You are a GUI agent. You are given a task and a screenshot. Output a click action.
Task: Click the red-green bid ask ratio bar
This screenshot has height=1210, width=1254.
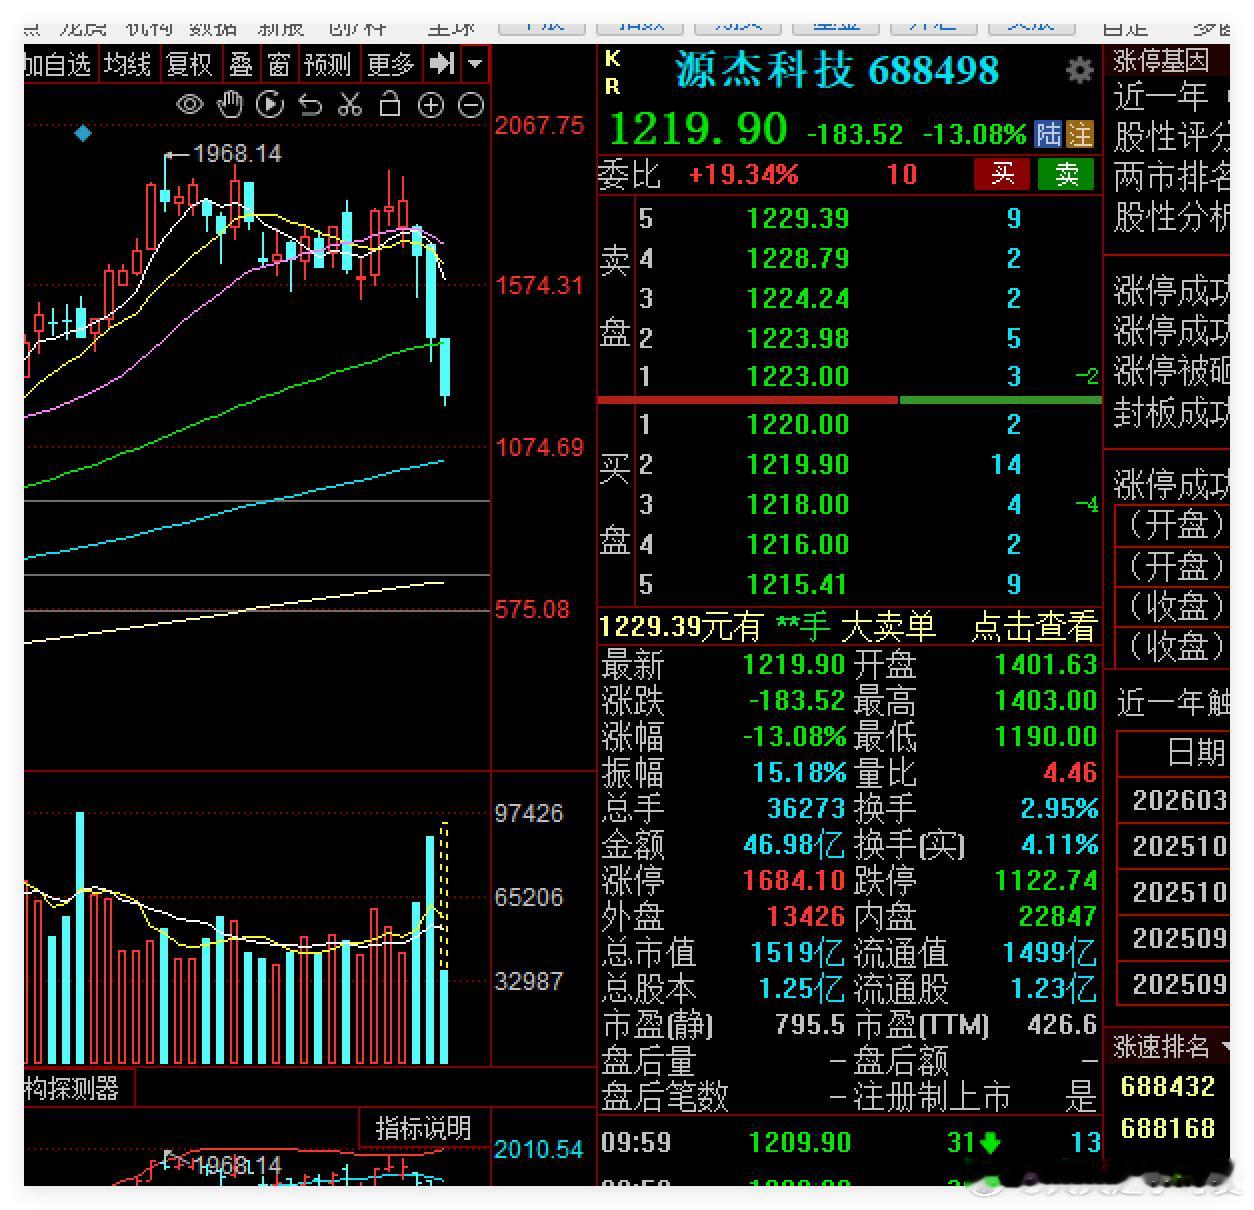click(849, 400)
